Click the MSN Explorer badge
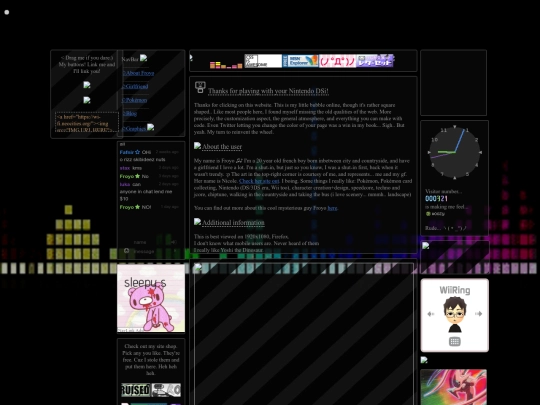 coord(300,61)
